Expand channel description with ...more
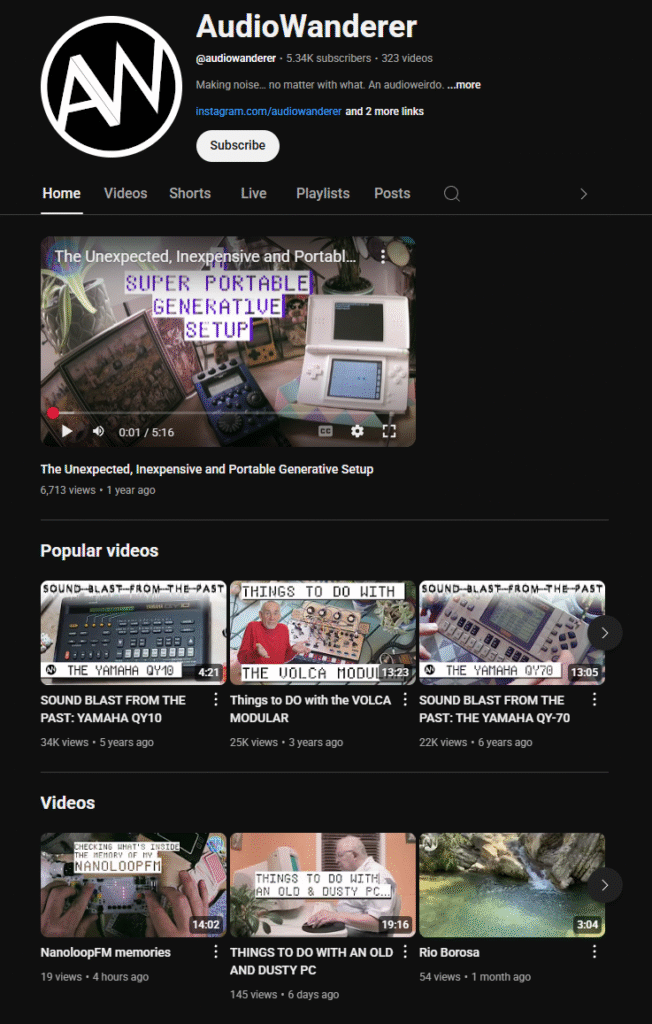This screenshot has height=1024, width=652. 464,85
